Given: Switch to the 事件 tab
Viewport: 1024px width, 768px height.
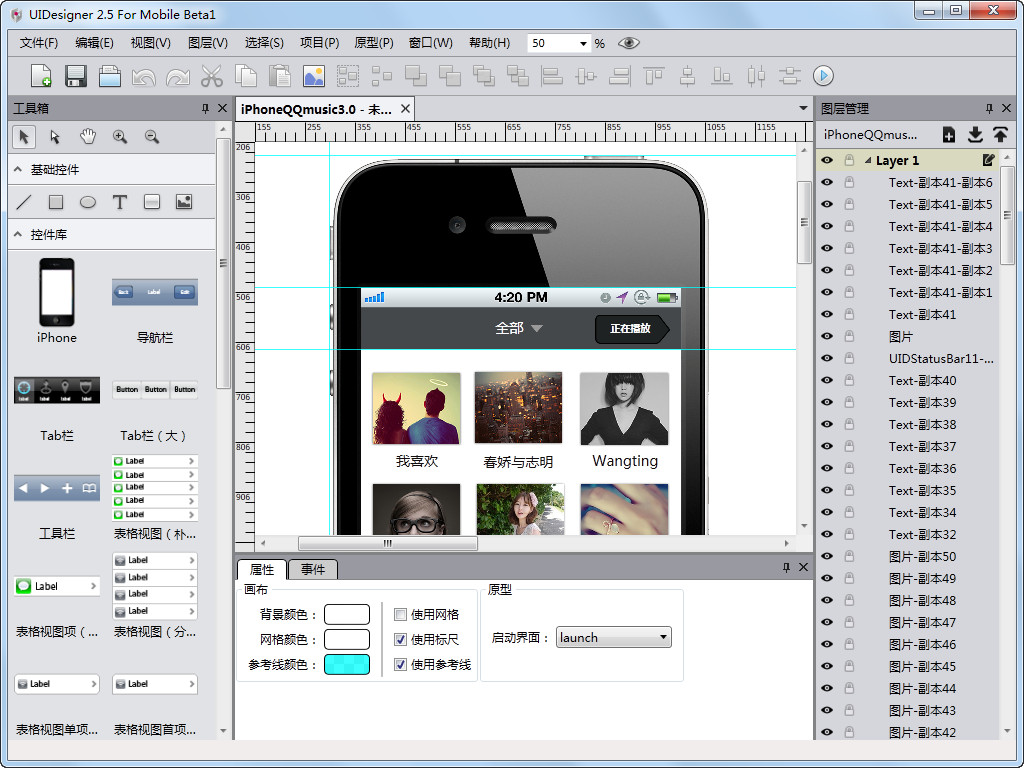Looking at the screenshot, I should pyautogui.click(x=313, y=570).
